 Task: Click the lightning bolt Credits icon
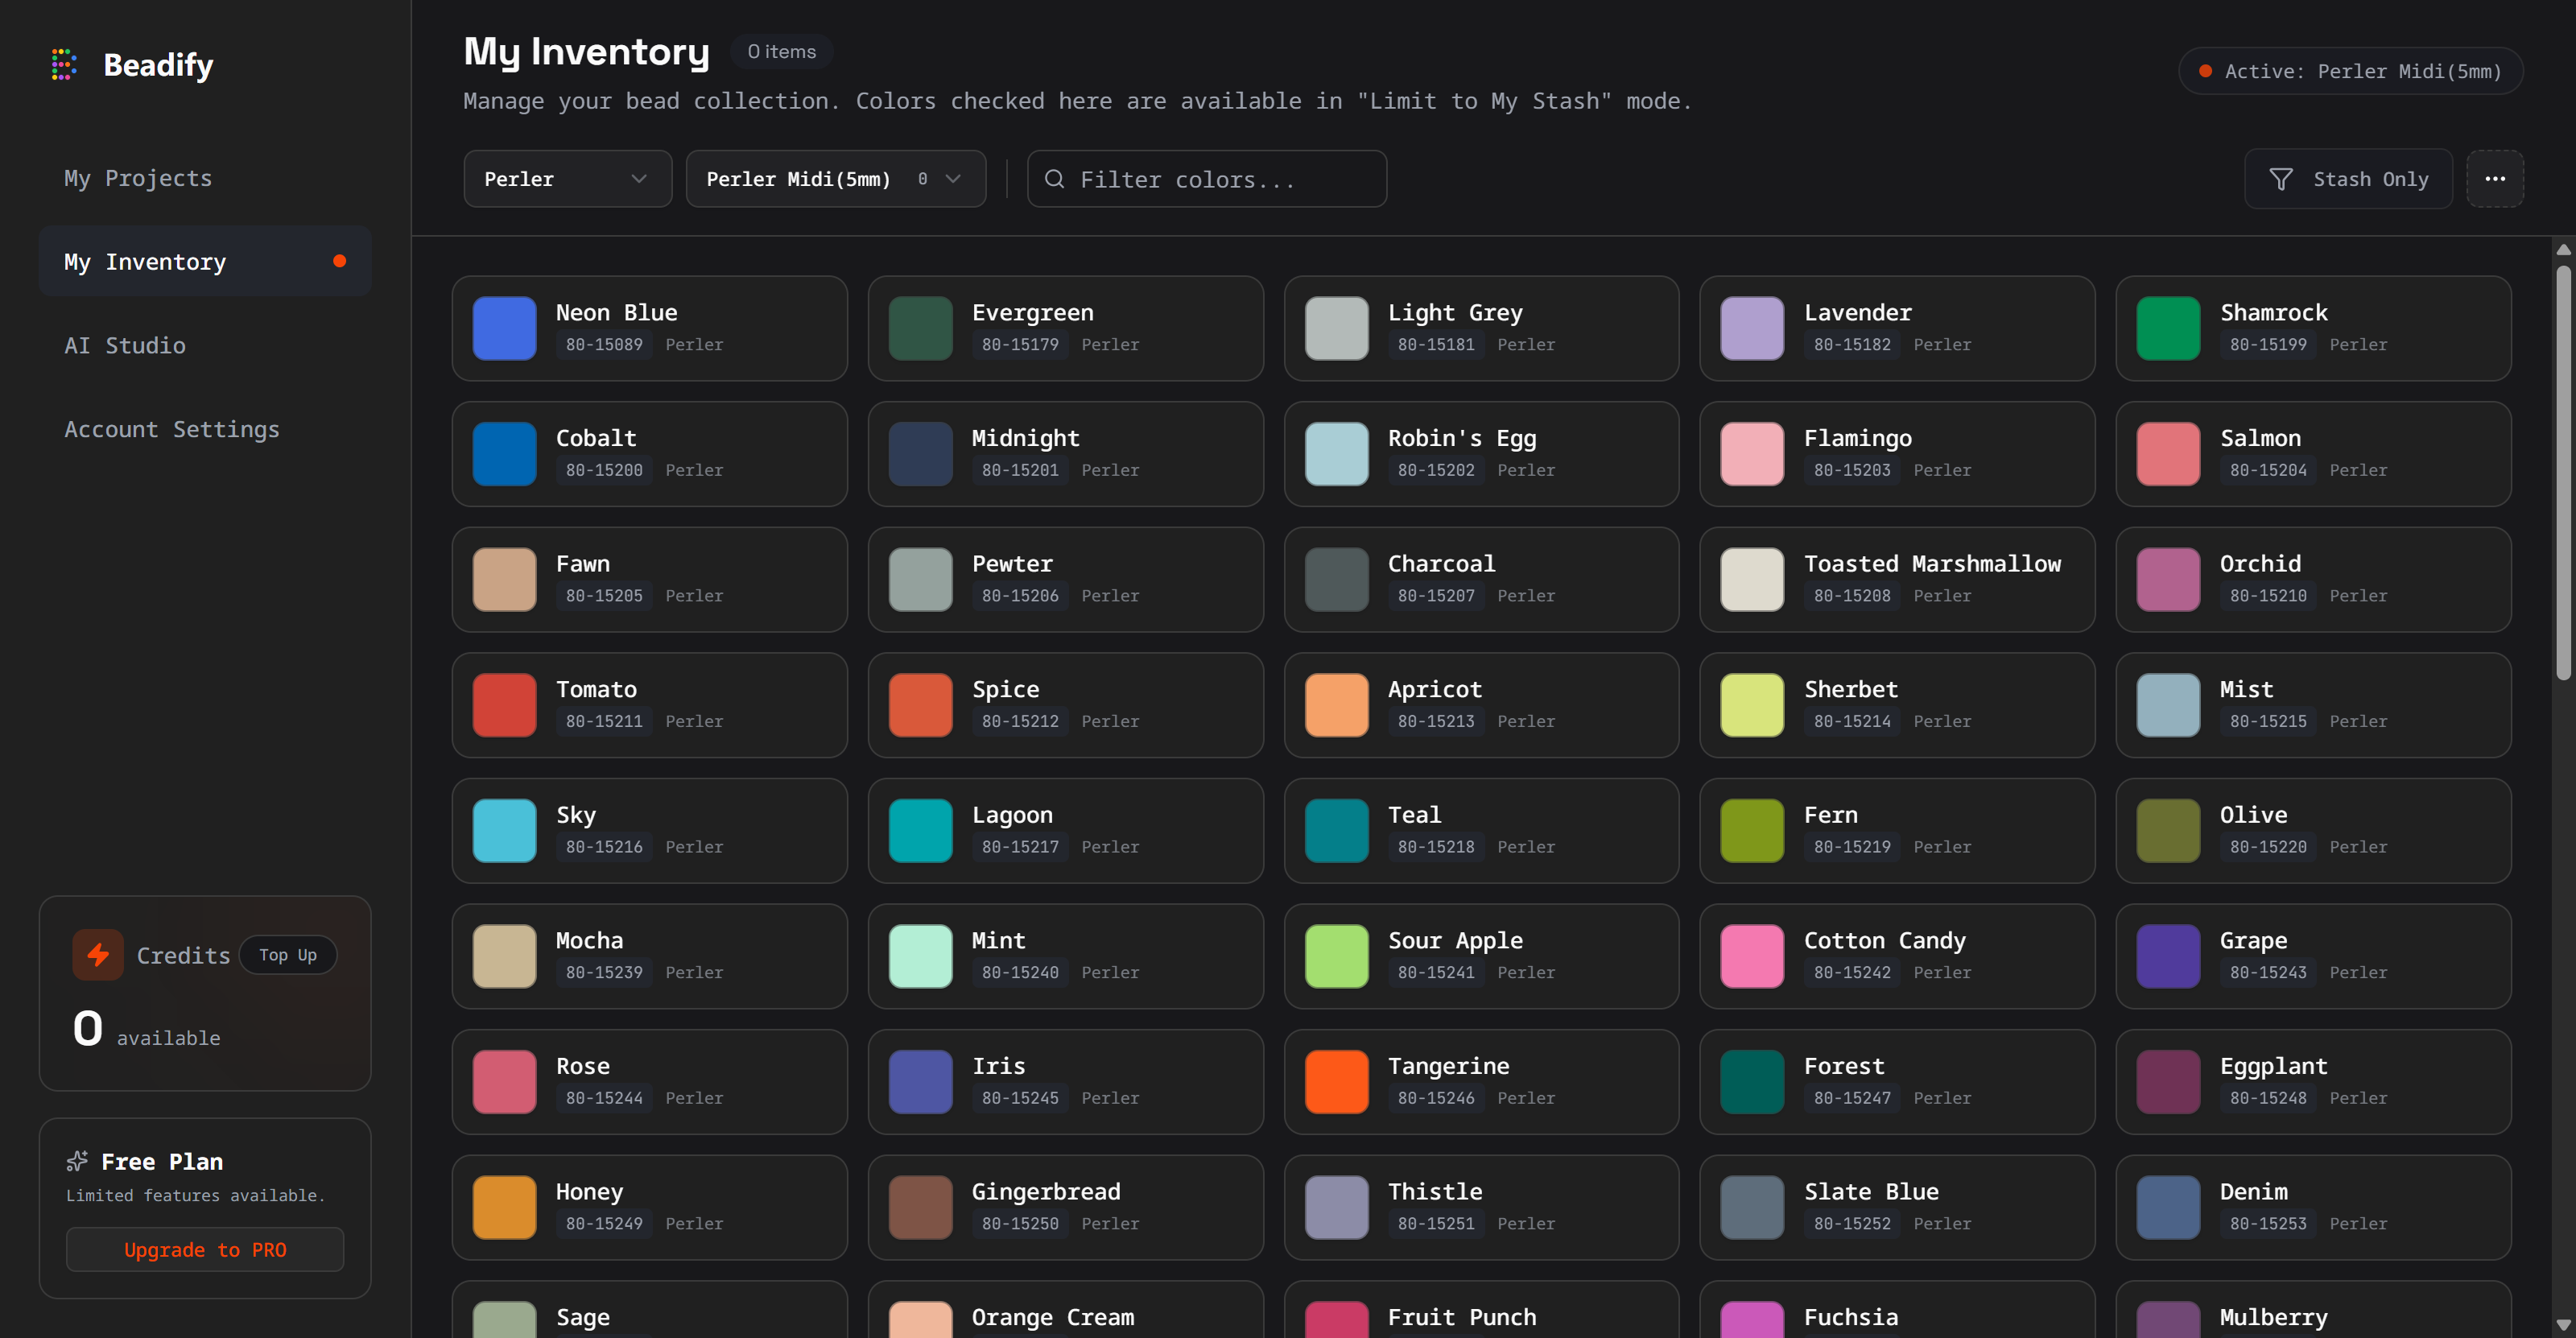97,955
